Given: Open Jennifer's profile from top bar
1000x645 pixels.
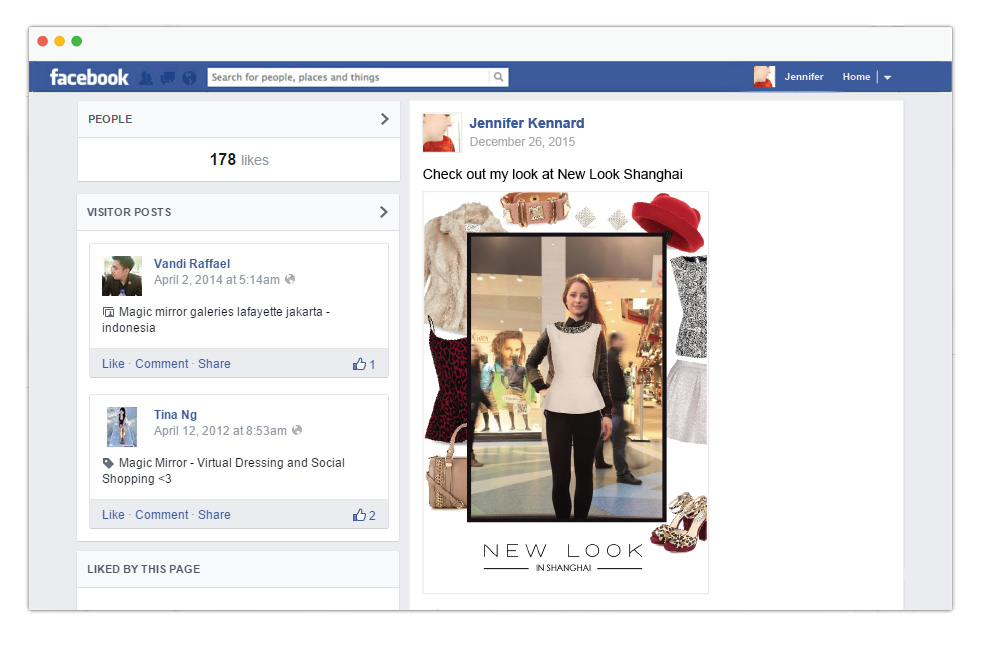Looking at the screenshot, I should [x=804, y=77].
